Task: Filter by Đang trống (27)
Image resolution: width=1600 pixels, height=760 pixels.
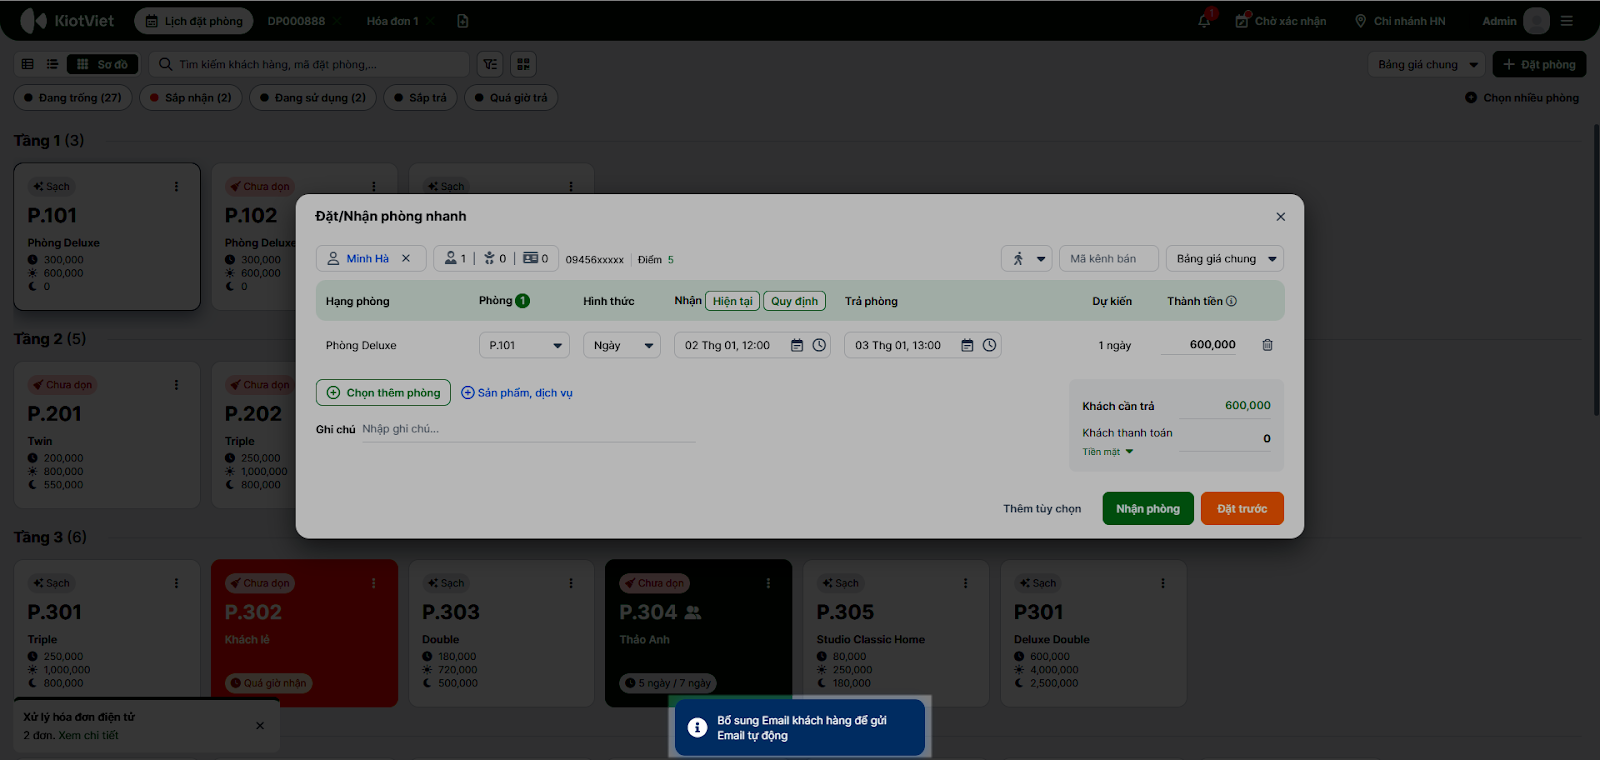Action: point(73,98)
